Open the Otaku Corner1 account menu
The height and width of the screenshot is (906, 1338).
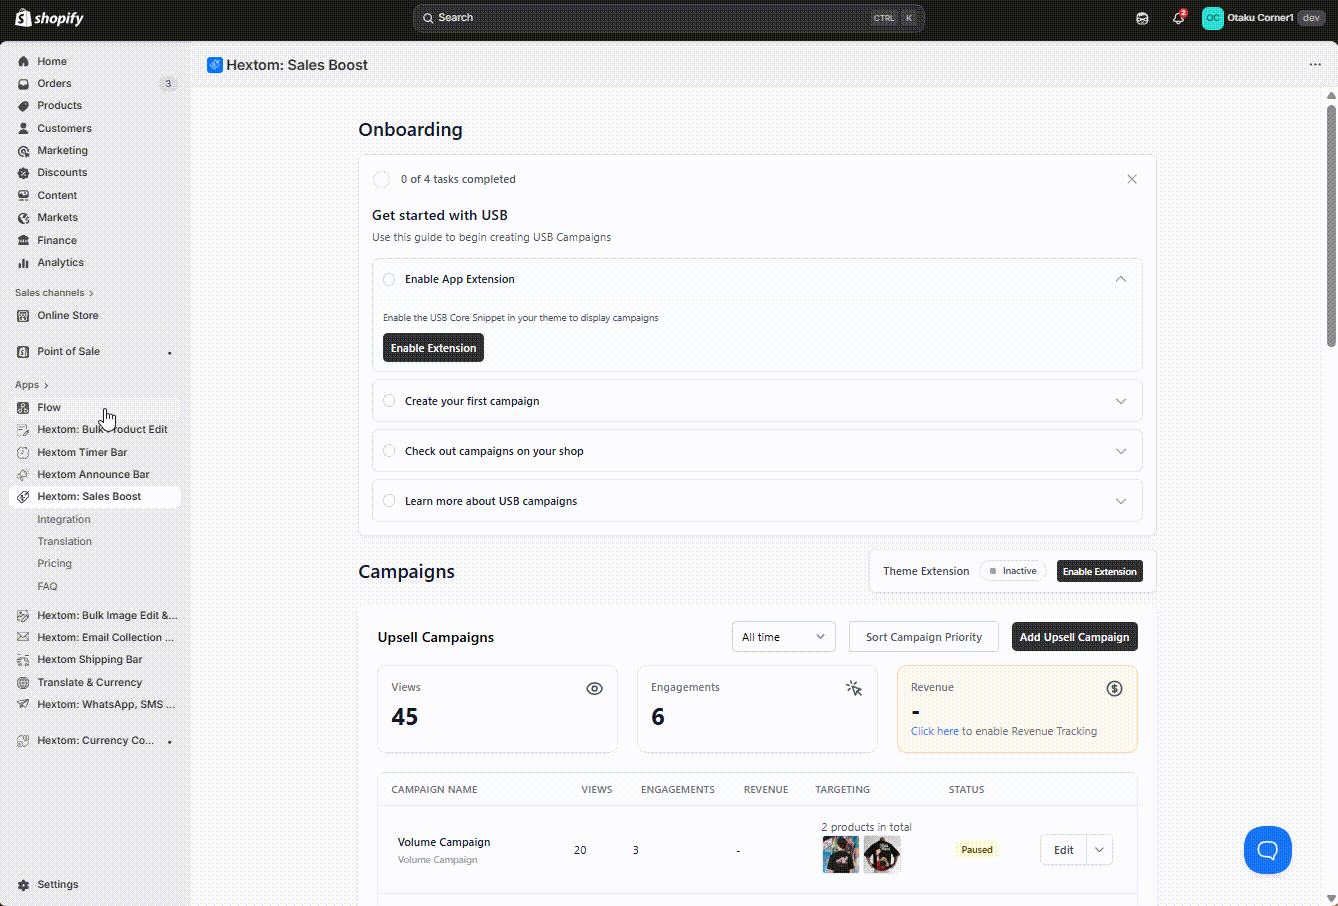(1263, 18)
